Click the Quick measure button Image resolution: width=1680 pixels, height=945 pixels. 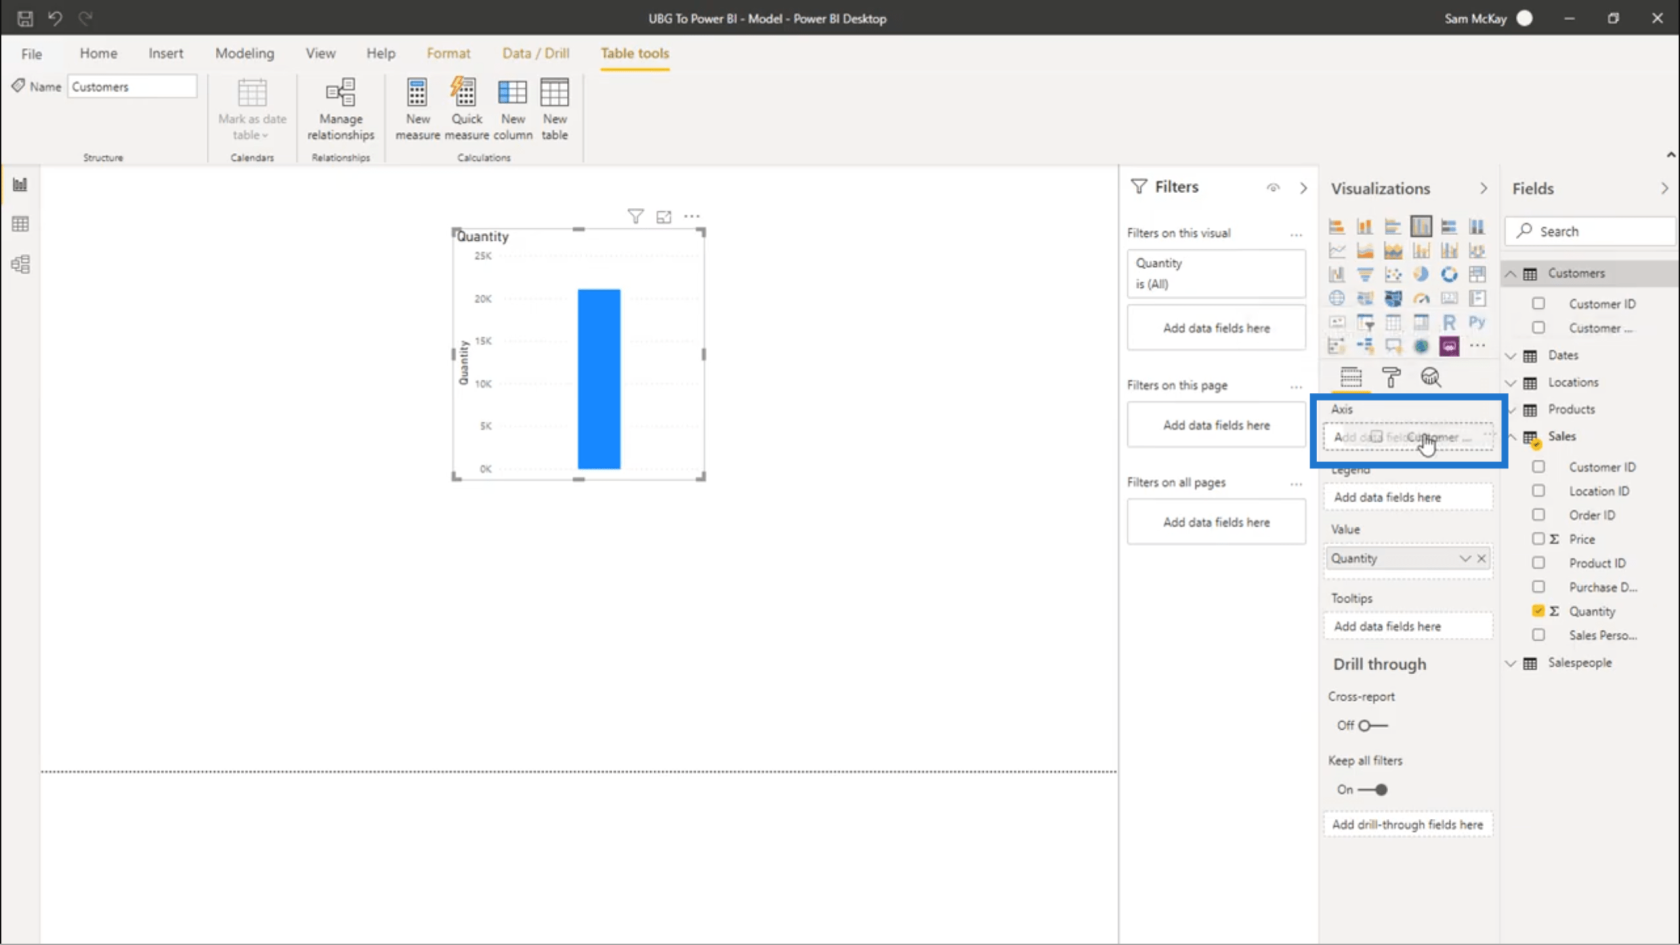coord(466,109)
